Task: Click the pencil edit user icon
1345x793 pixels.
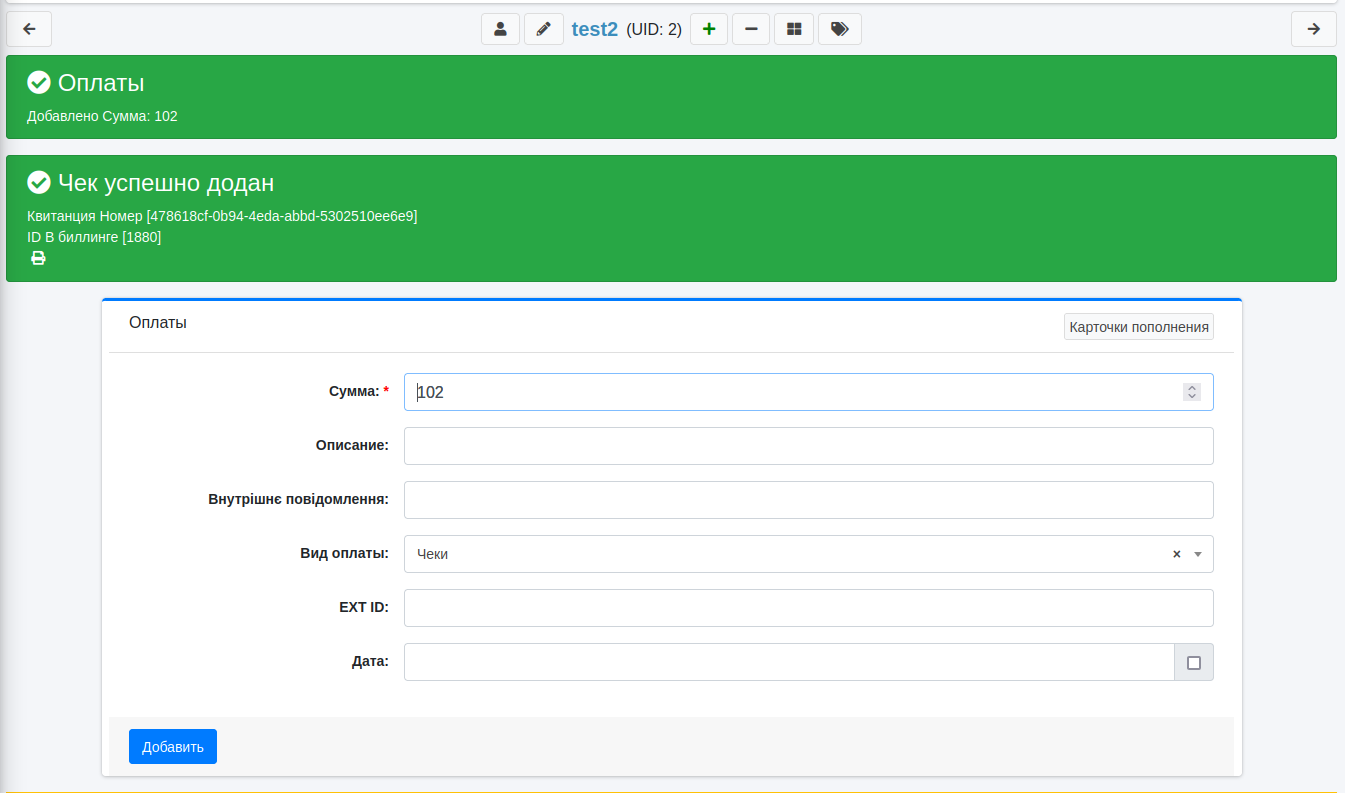Action: 543,29
